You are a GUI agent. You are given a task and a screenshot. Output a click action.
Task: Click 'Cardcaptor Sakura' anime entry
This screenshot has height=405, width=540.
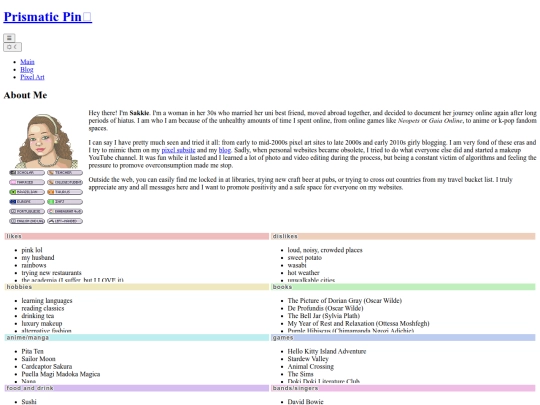pyautogui.click(x=47, y=366)
